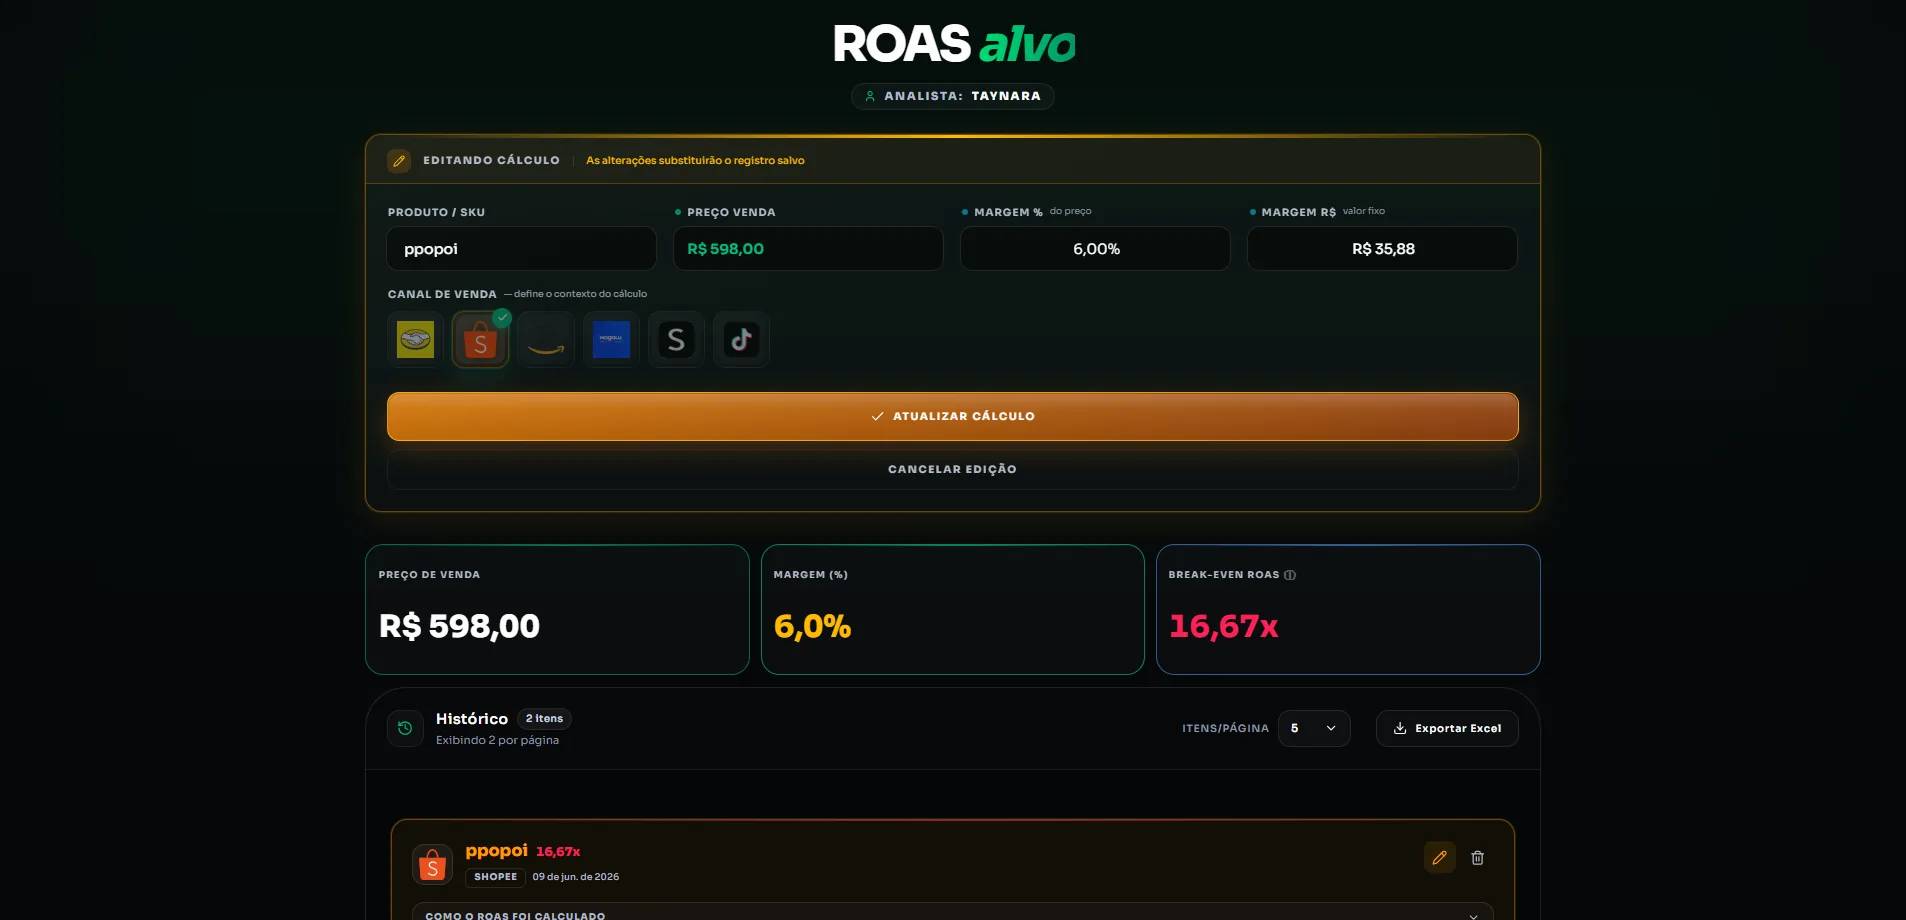Select the Amazon sales channel
The width and height of the screenshot is (1906, 920).
[546, 340]
